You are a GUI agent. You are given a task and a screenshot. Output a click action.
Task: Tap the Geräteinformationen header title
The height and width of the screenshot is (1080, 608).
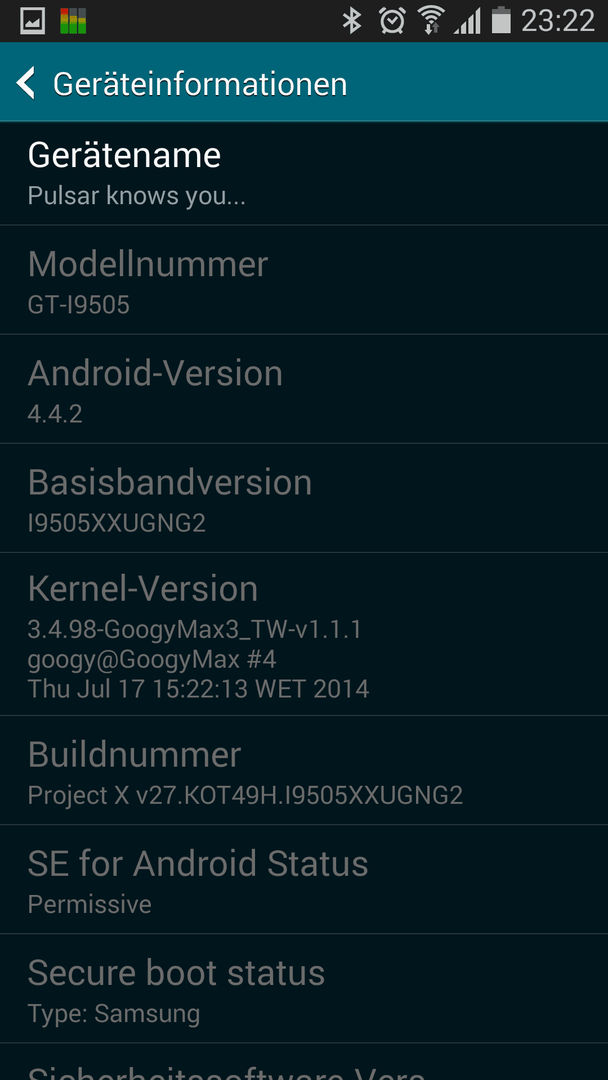[x=200, y=84]
